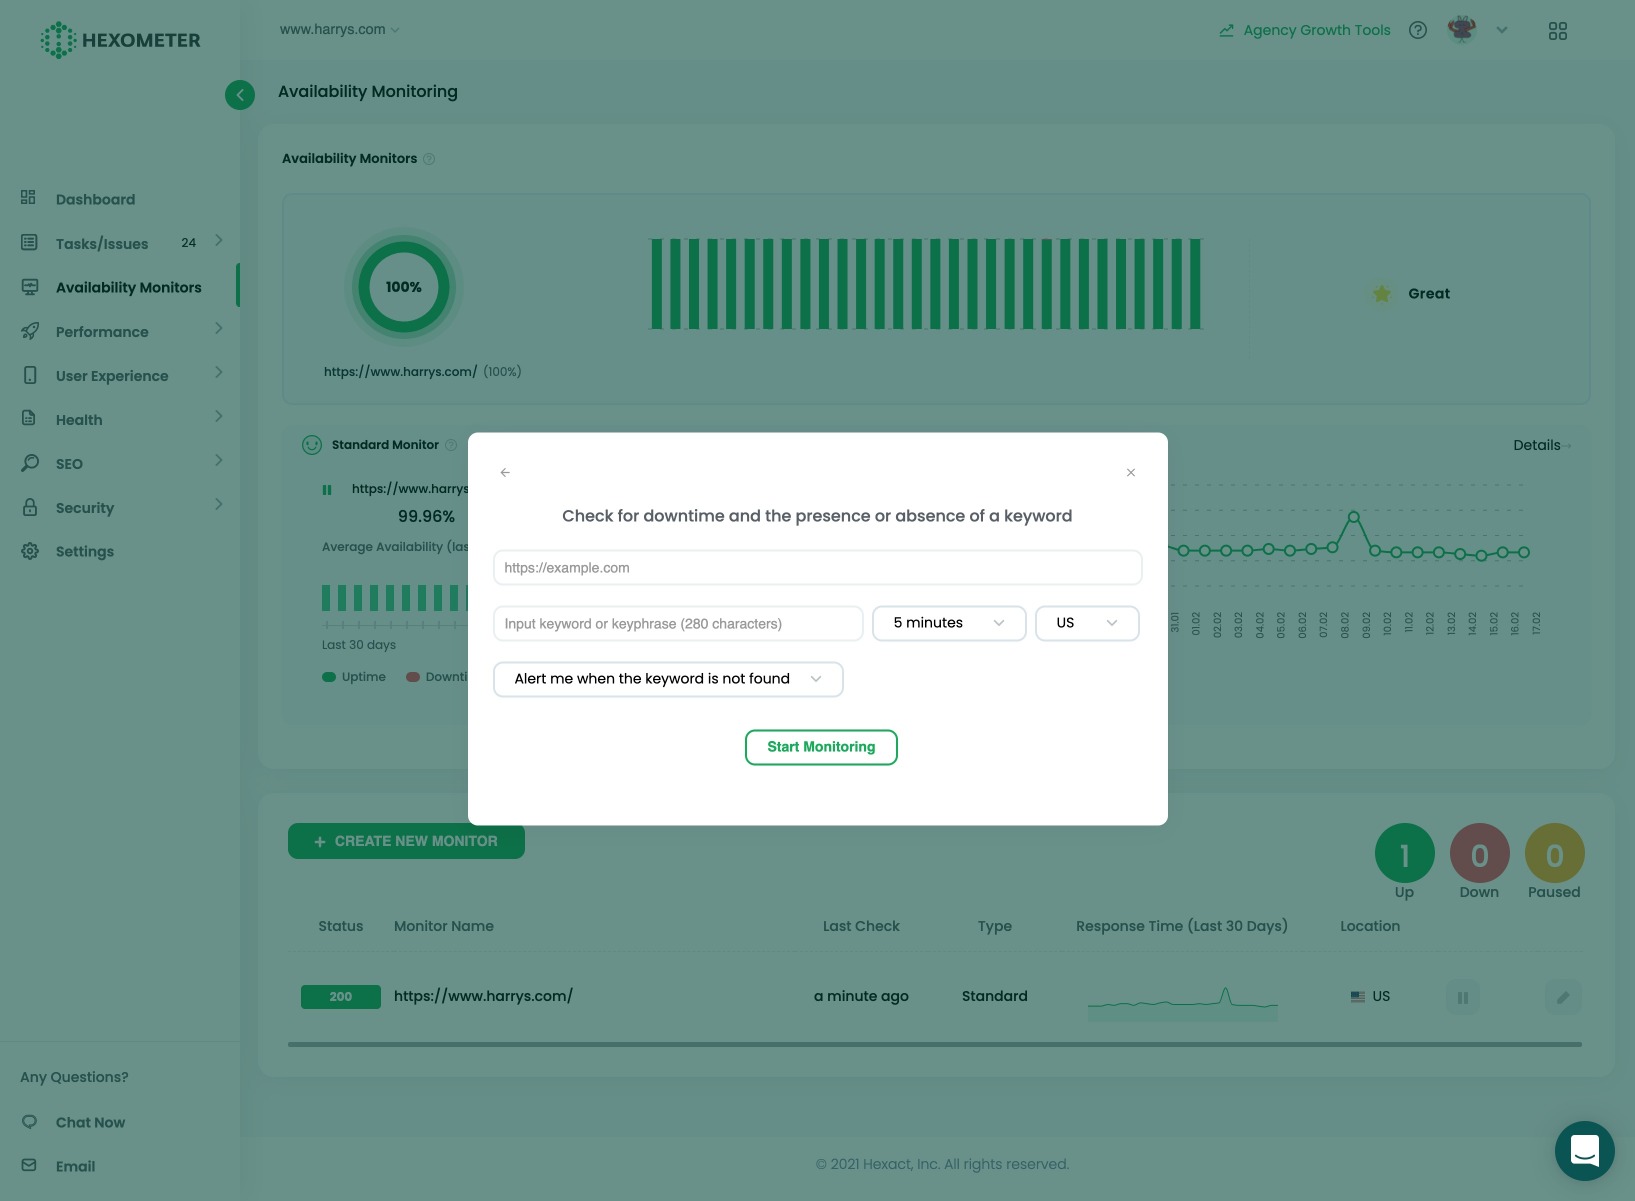Click the Hexometer logo
Screen dimensions: 1635x1201
(120, 40)
